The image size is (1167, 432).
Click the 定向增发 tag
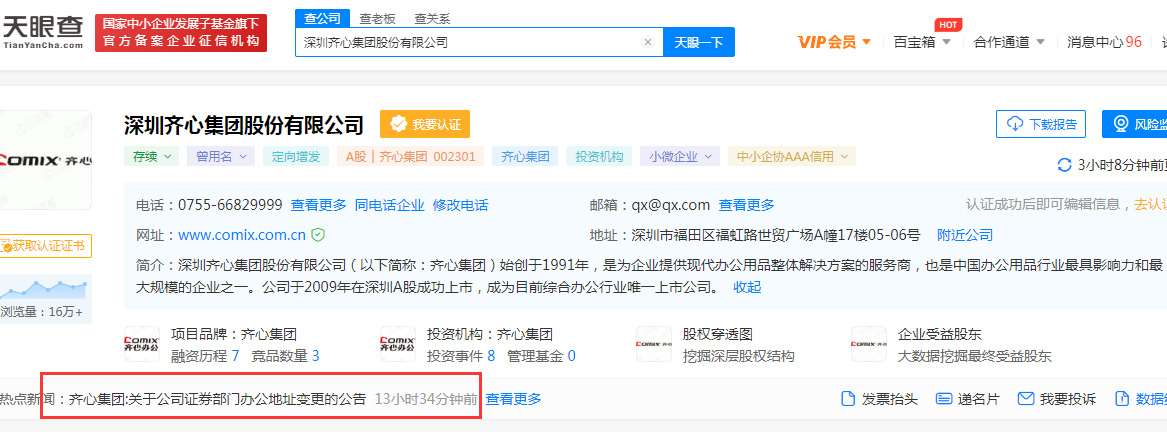(295, 156)
